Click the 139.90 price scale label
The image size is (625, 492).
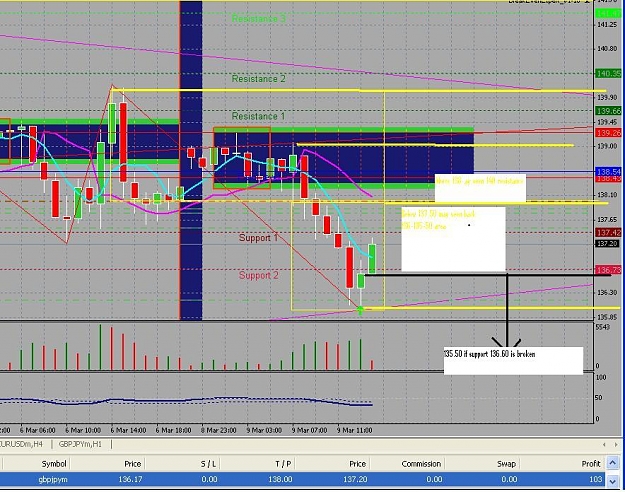coord(607,97)
